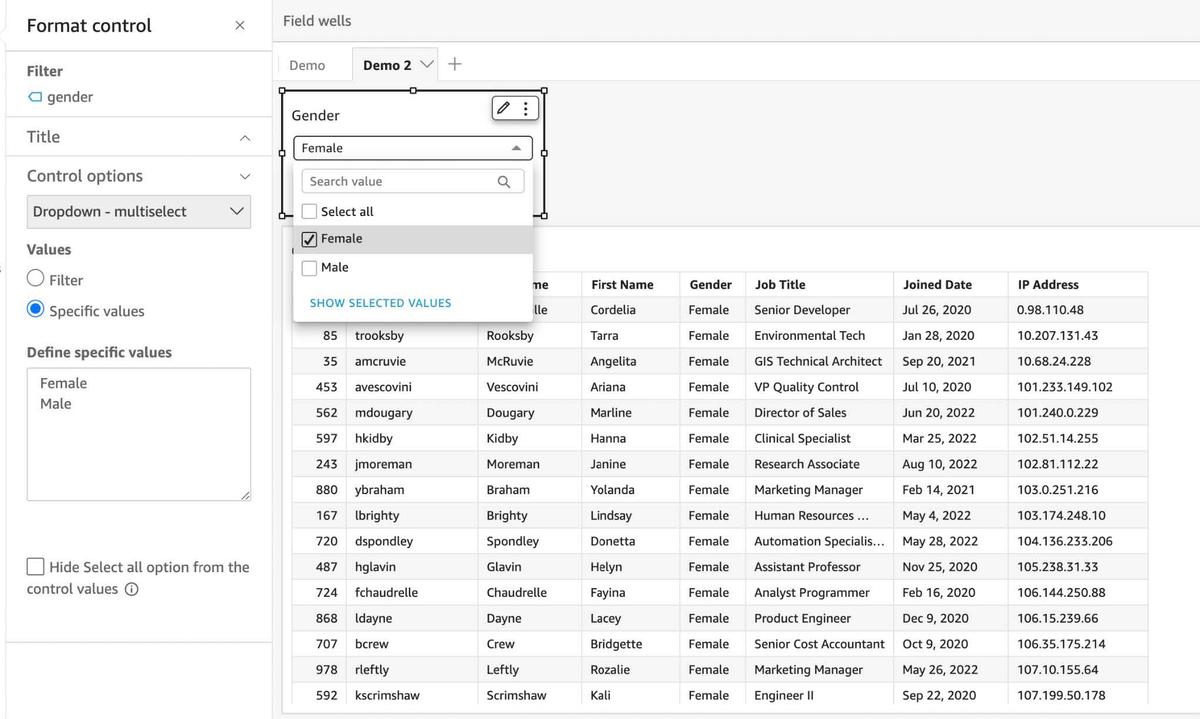Close the Format control panel

coord(239,25)
